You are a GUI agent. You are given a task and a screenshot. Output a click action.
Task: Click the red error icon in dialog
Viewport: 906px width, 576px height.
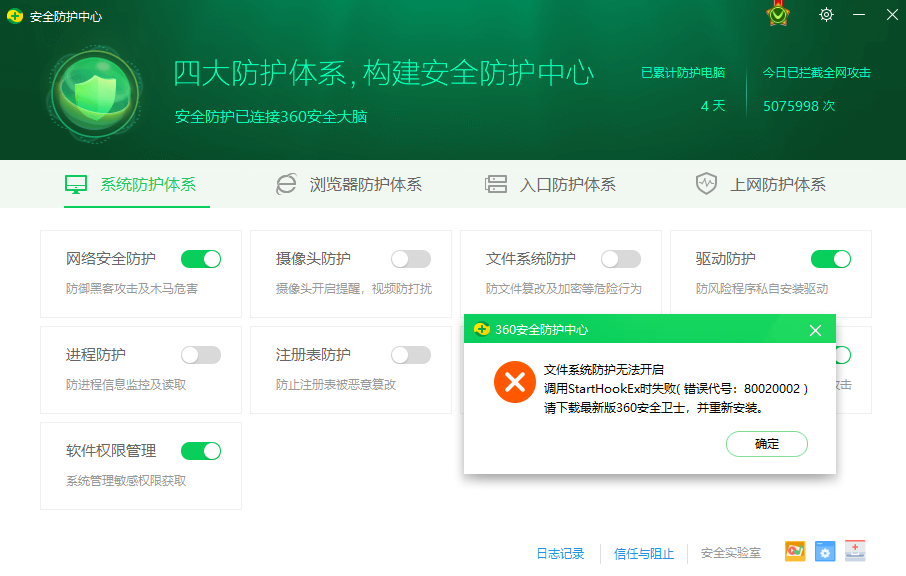(x=514, y=382)
